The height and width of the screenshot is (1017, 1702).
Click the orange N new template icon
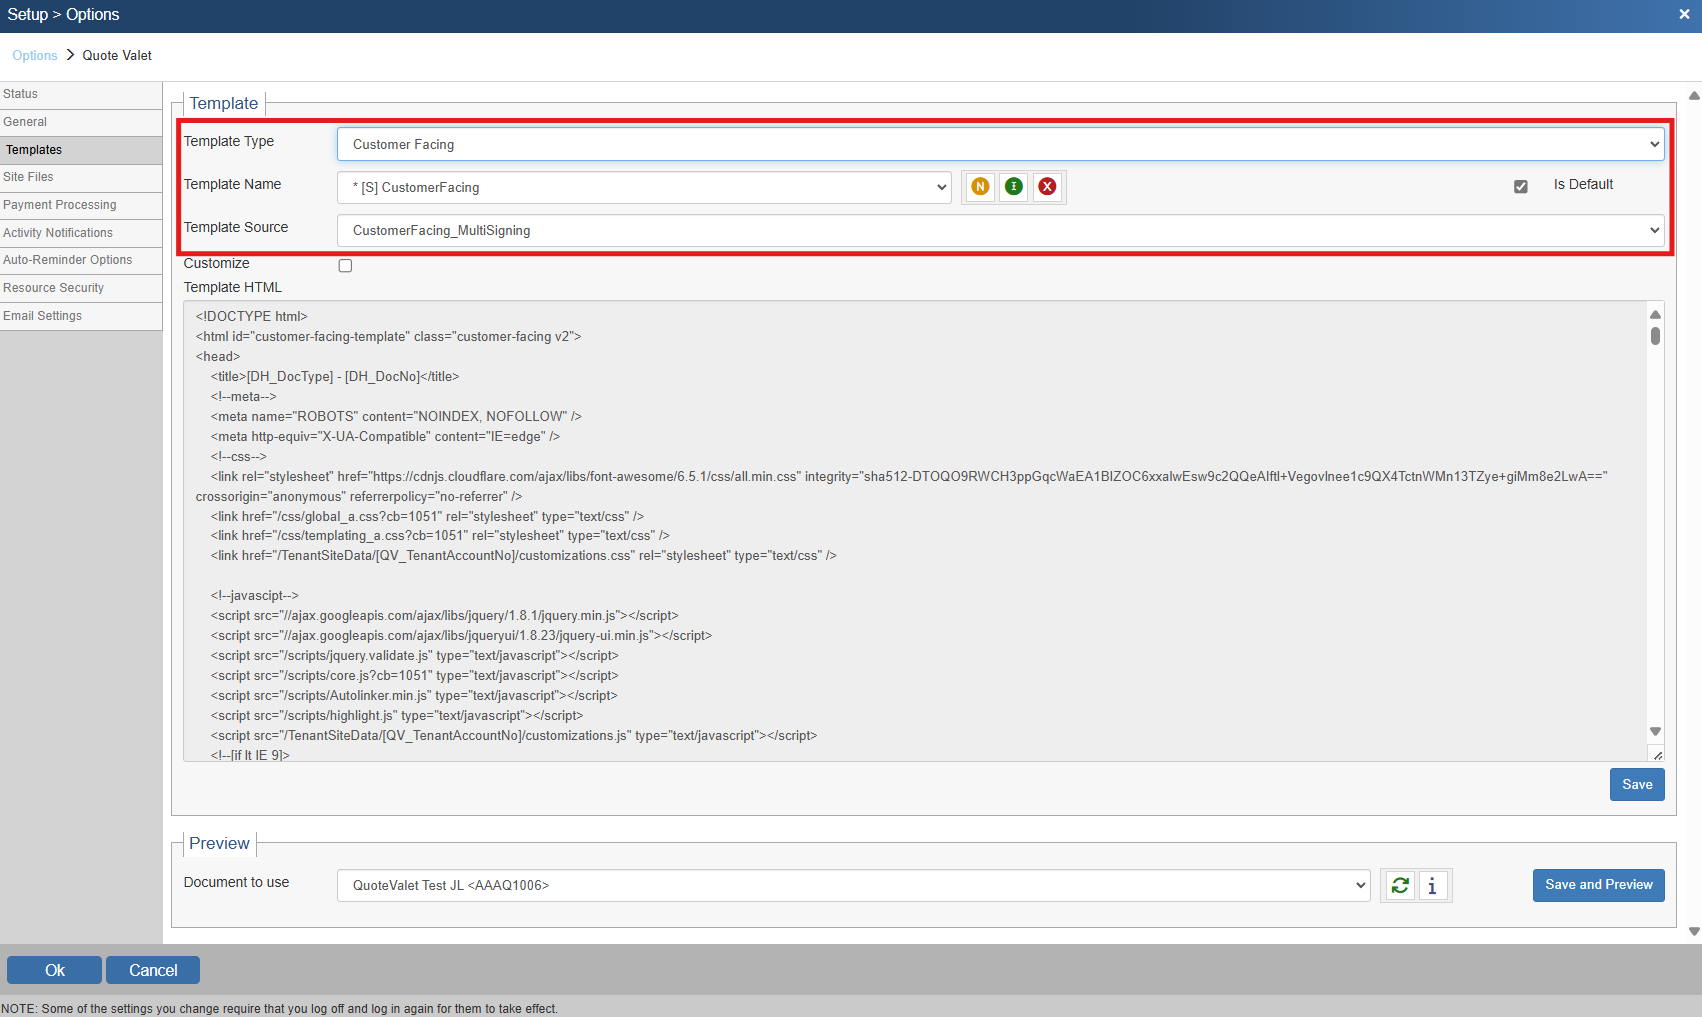pos(980,187)
